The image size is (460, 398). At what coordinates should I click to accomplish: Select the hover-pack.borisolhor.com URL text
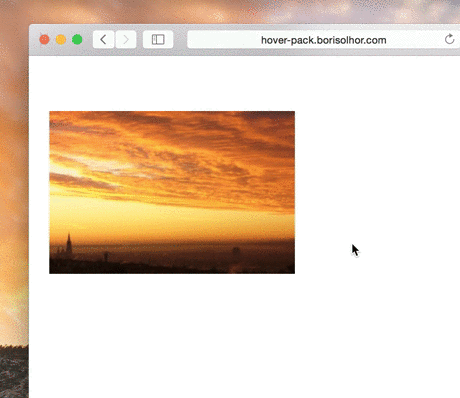[x=323, y=40]
